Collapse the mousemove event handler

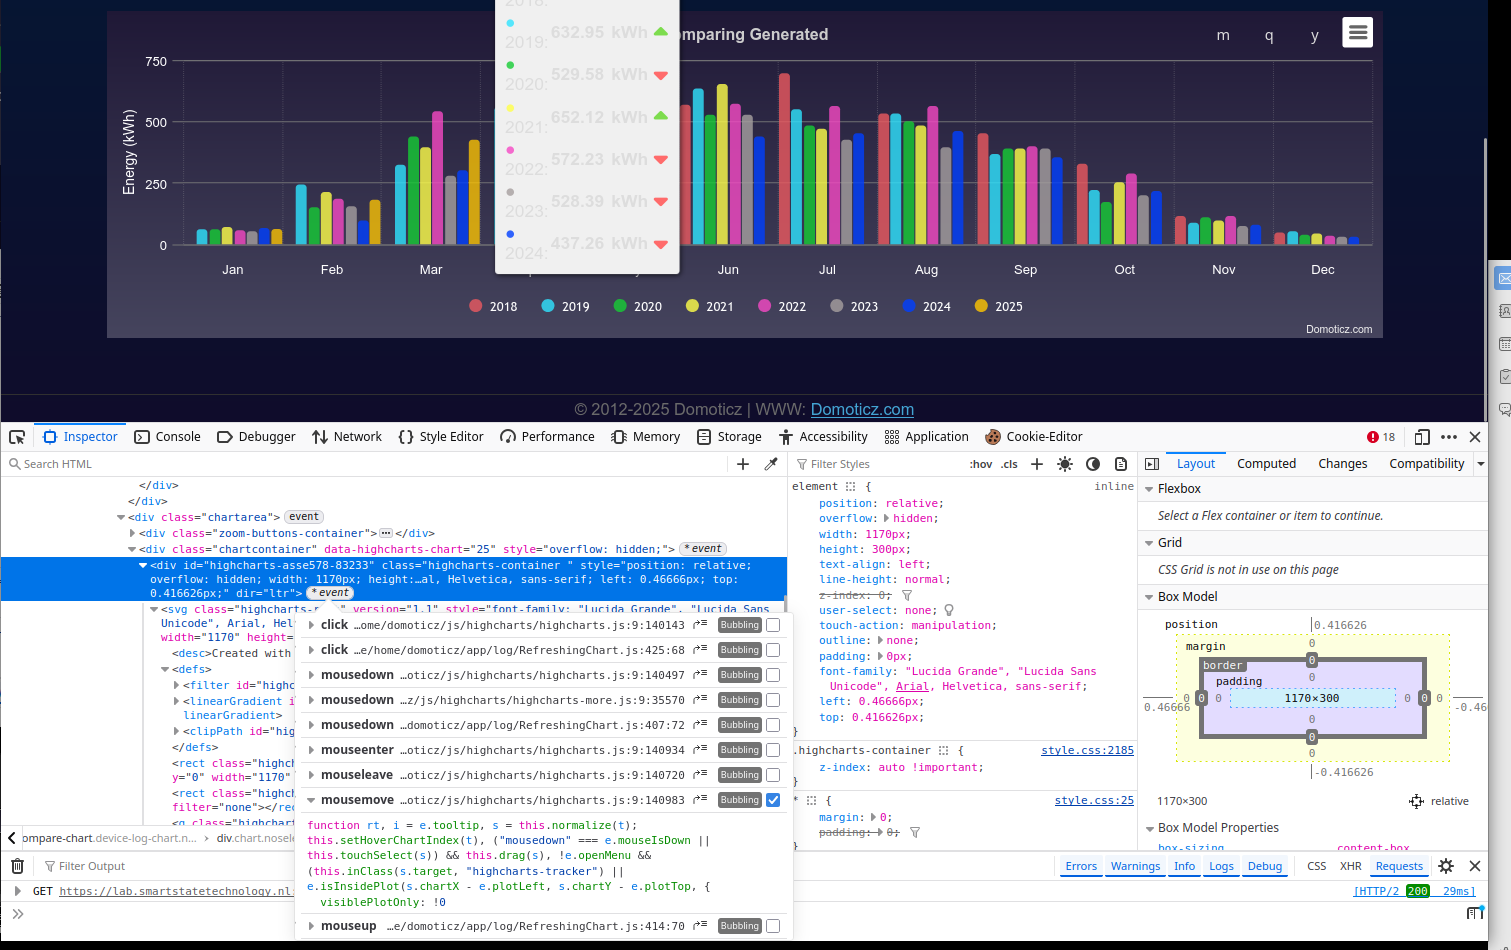tap(311, 800)
